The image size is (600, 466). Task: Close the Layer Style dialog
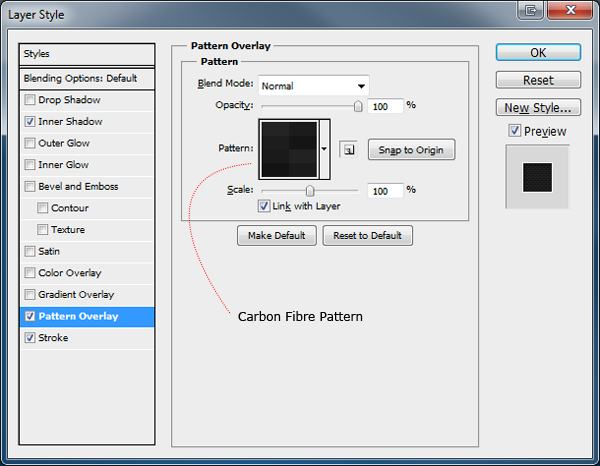click(570, 10)
